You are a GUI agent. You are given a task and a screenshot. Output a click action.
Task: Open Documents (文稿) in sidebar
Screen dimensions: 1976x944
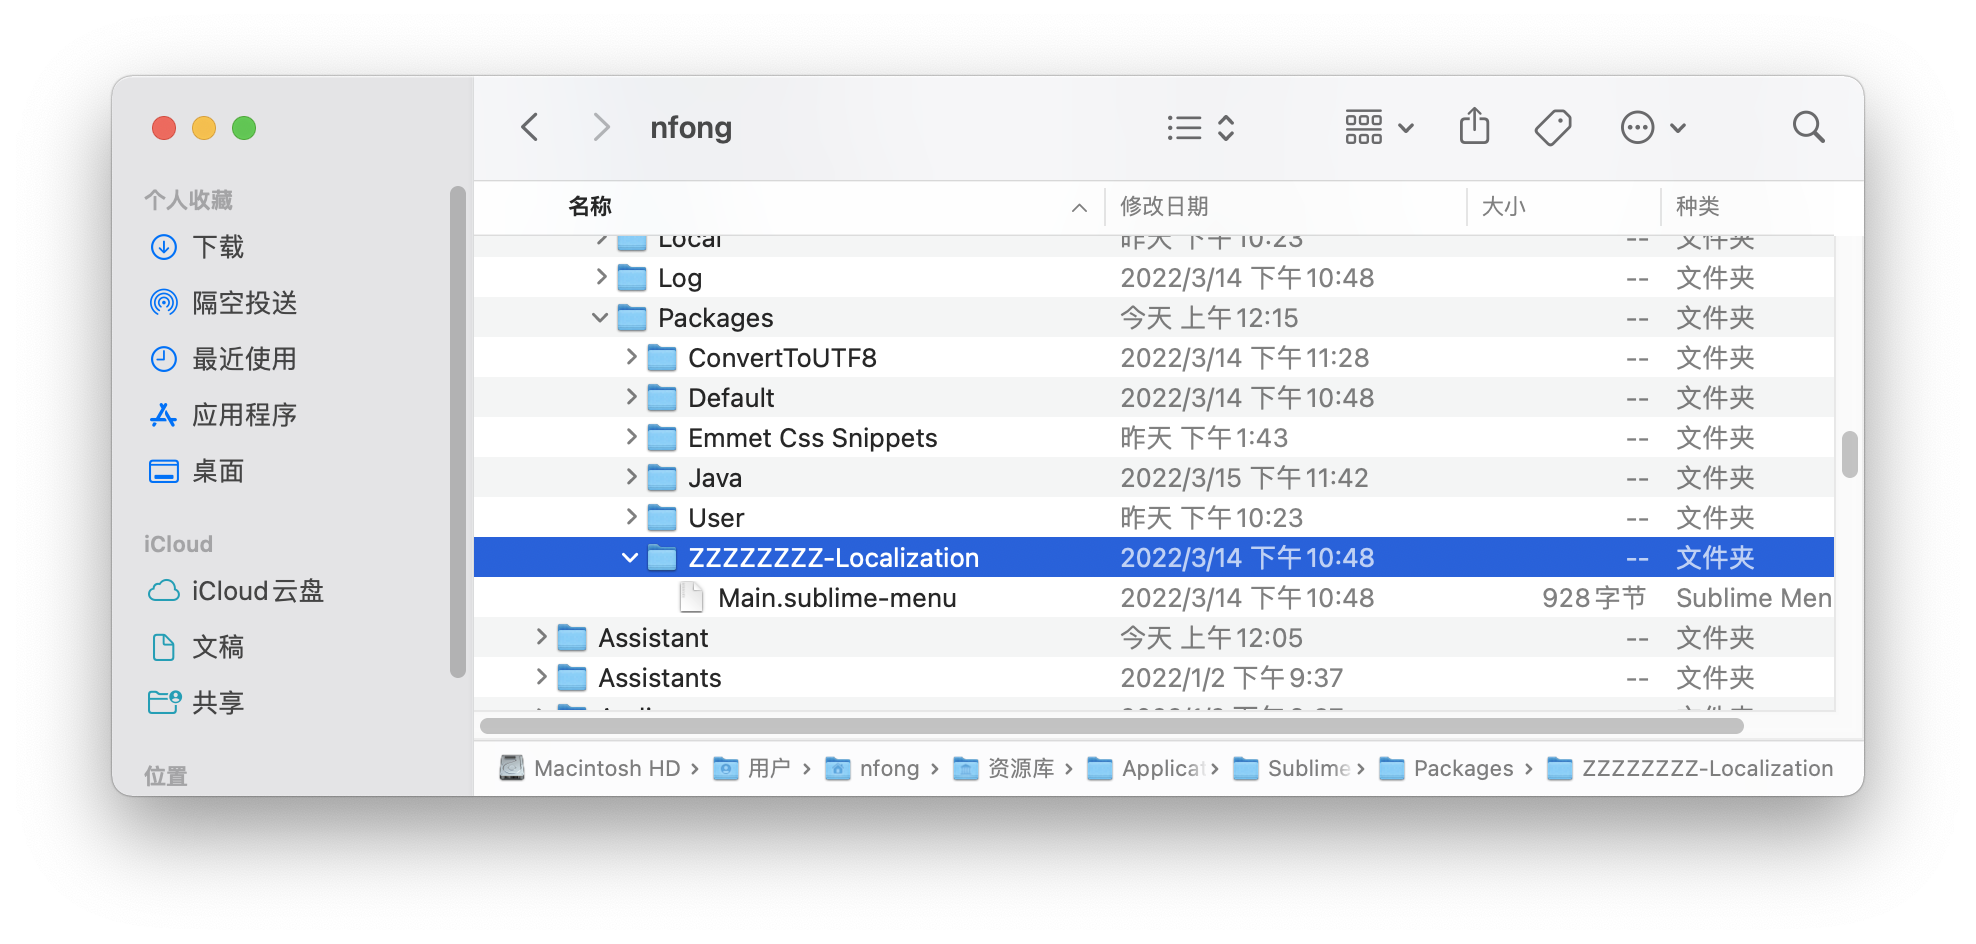coord(196,647)
